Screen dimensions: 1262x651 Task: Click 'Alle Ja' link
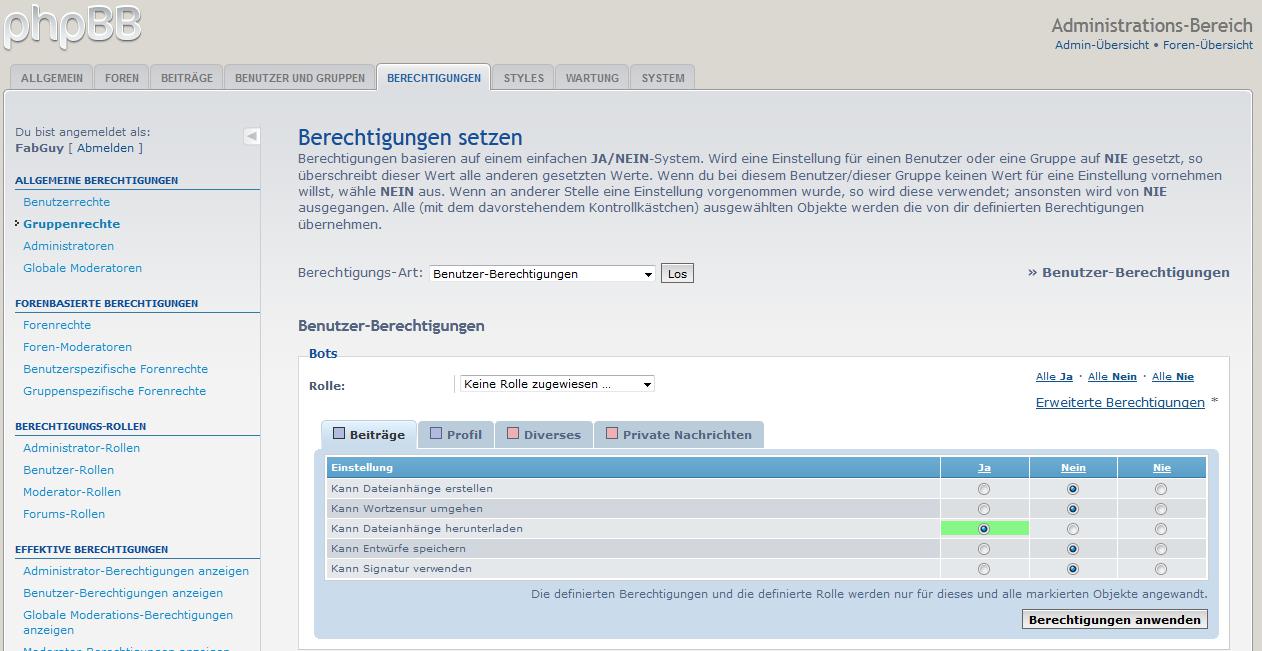click(x=1054, y=377)
